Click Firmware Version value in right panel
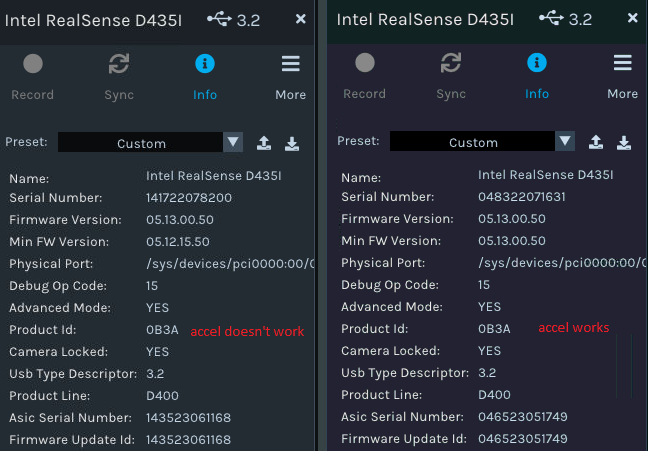 (512, 219)
